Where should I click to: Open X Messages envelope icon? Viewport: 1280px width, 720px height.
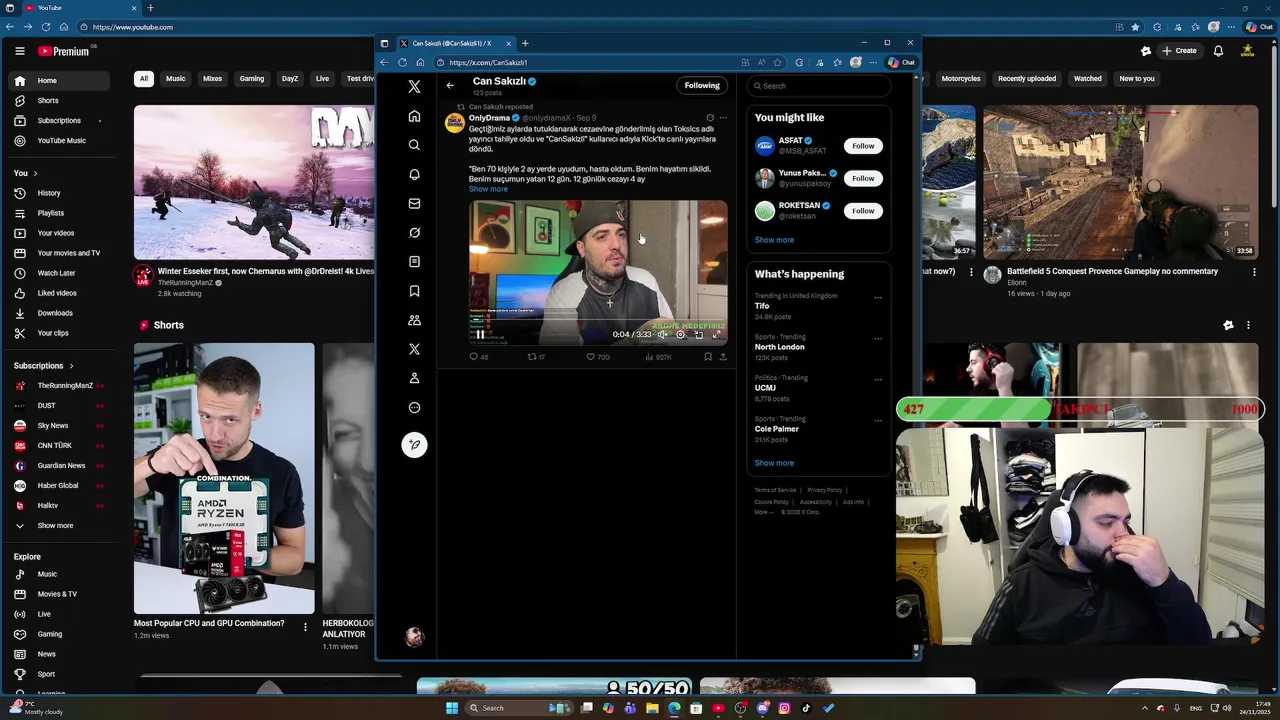(414, 203)
